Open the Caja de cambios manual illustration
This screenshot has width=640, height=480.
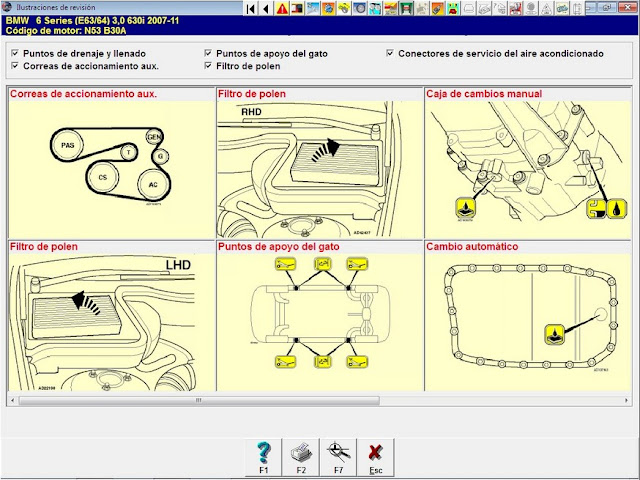[528, 169]
